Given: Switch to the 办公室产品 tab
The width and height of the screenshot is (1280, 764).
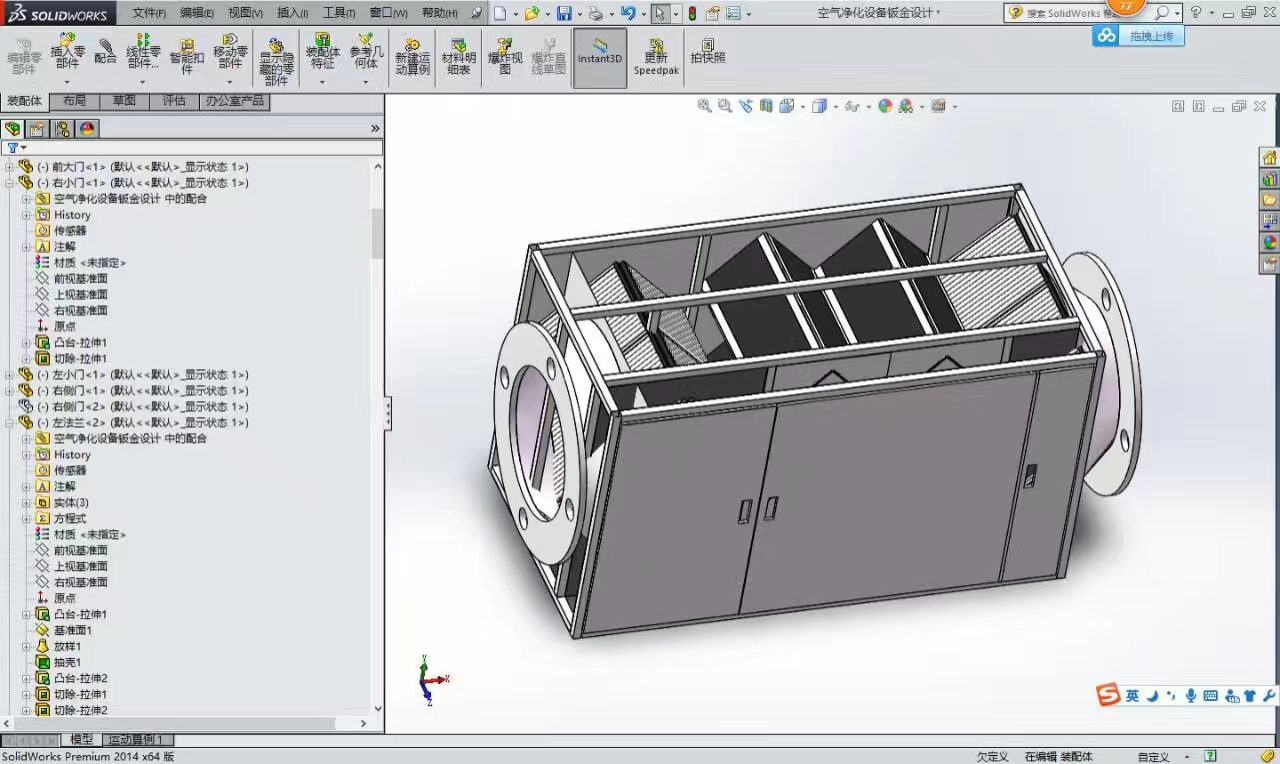Looking at the screenshot, I should coord(235,101).
